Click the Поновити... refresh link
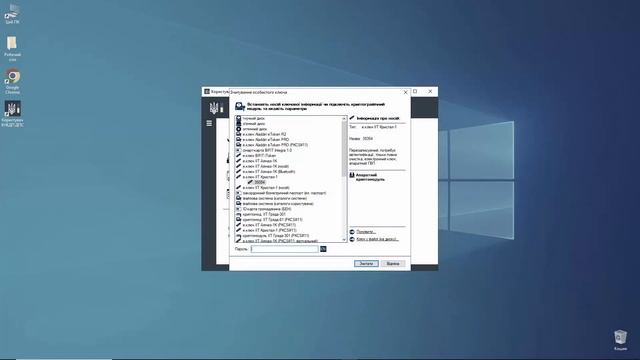 tap(366, 232)
